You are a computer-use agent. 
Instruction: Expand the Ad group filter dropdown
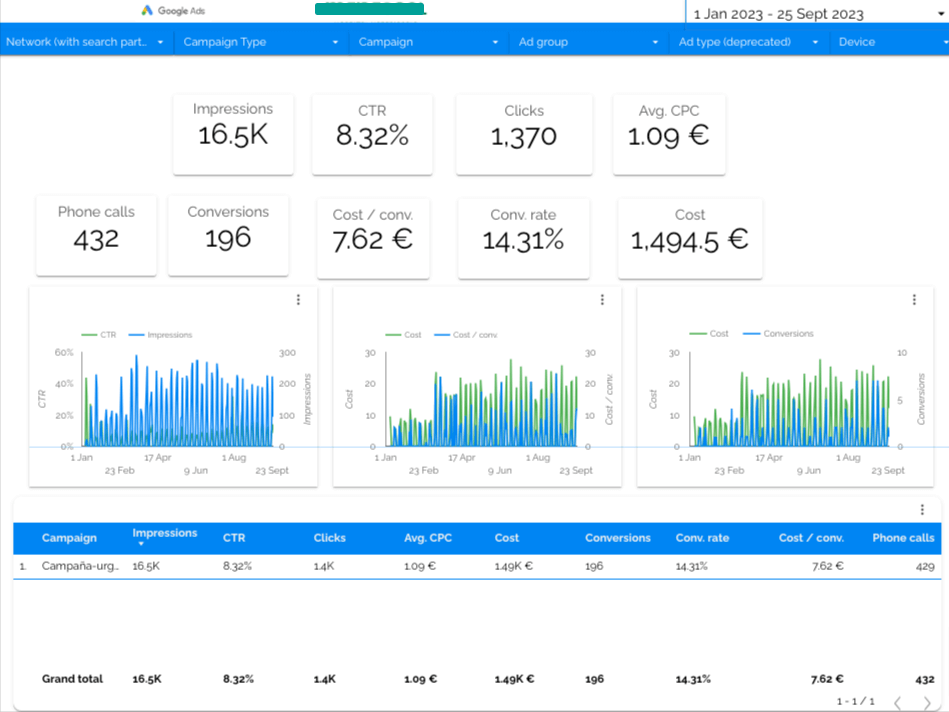(588, 42)
